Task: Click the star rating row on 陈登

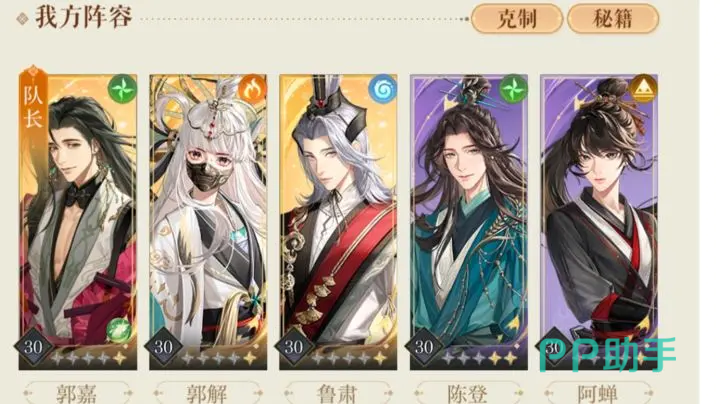Action: click(479, 357)
